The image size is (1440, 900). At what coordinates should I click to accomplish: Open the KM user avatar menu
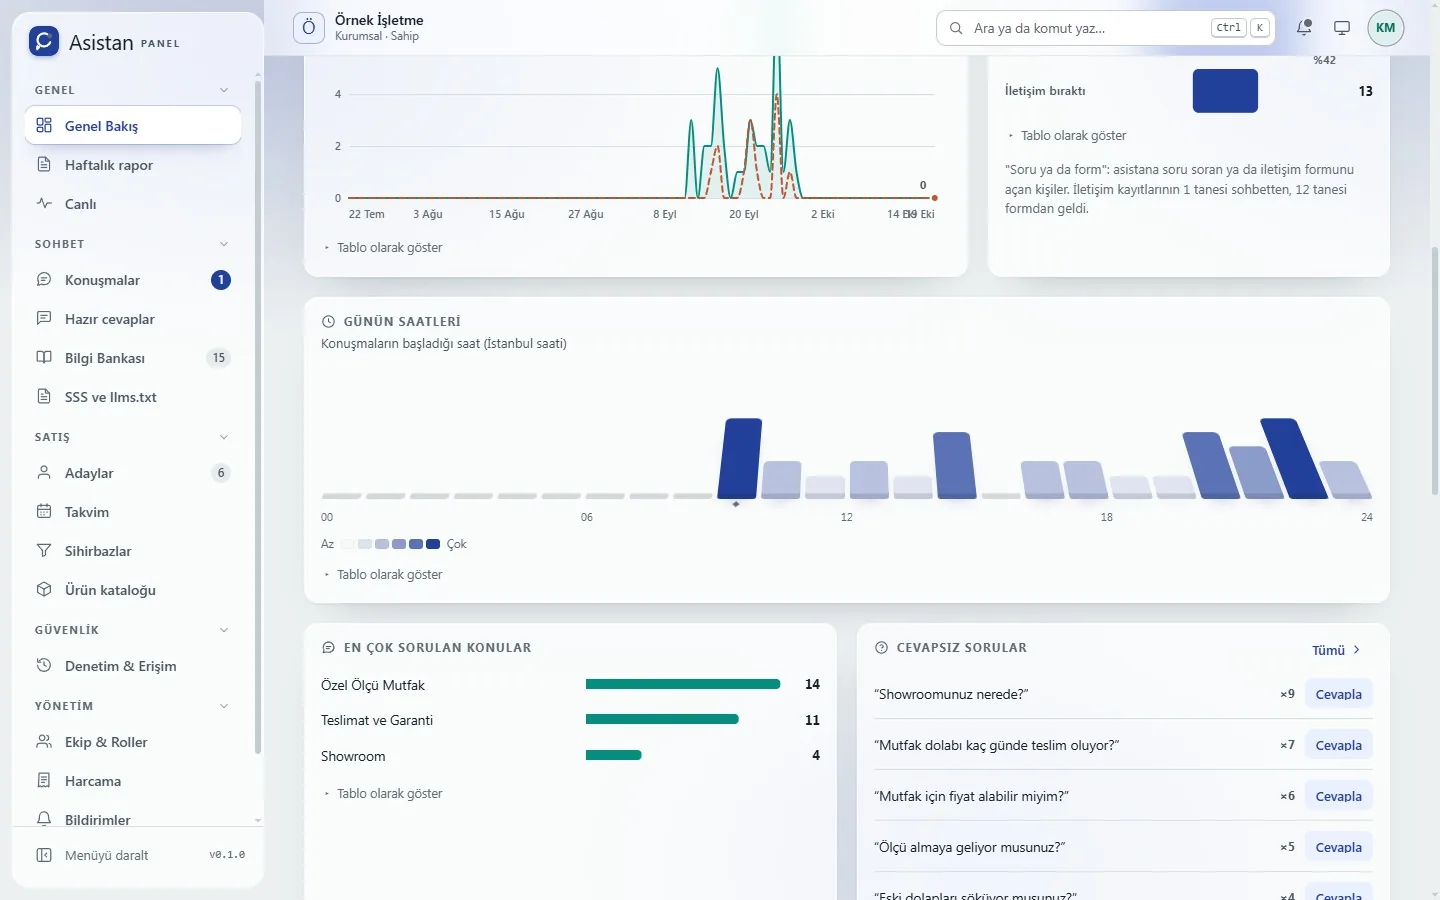[x=1386, y=28]
